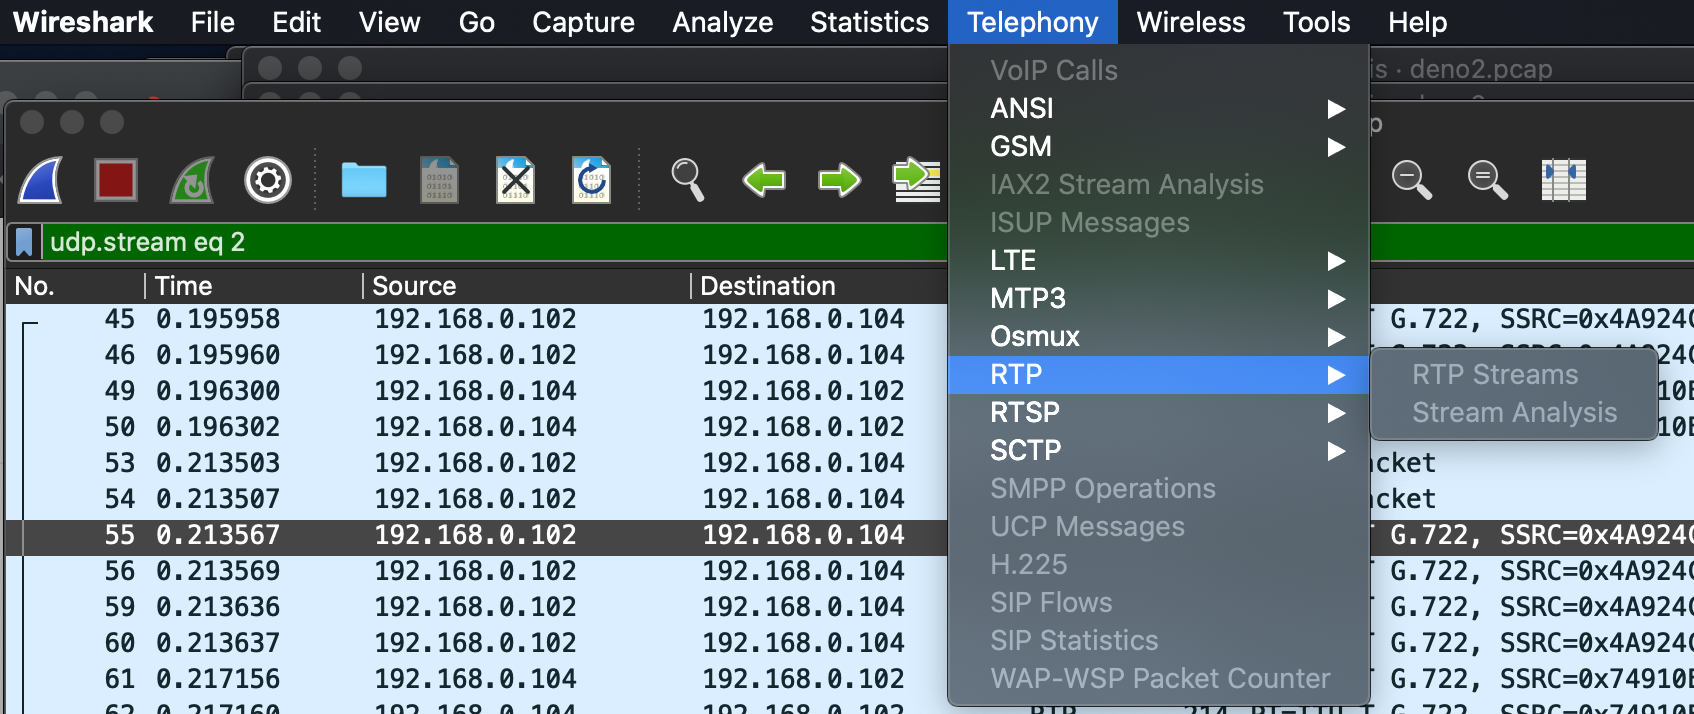1694x714 pixels.
Task: Restart current capture with green fin icon
Action: 192,180
